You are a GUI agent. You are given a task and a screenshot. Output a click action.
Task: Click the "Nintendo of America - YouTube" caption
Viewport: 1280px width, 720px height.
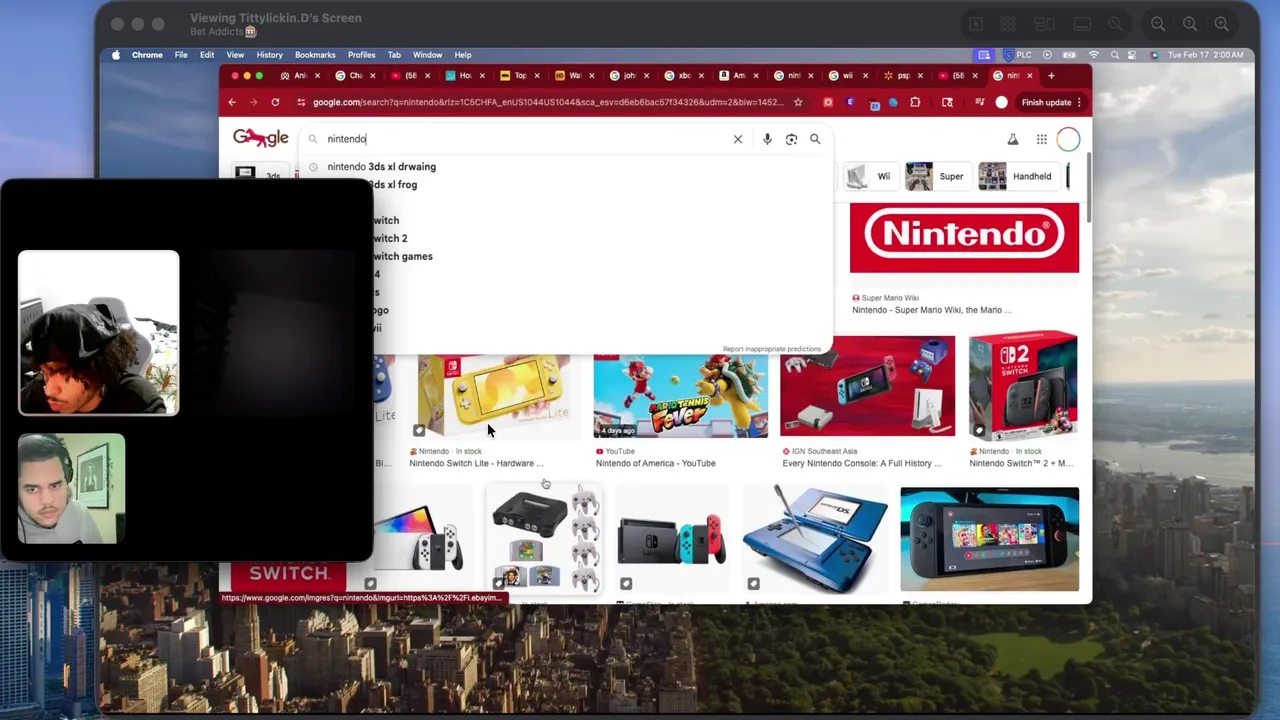coord(655,463)
